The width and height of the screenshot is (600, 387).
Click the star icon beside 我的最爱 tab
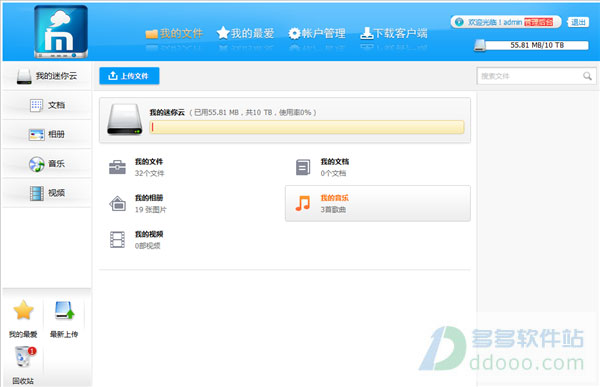click(x=223, y=33)
